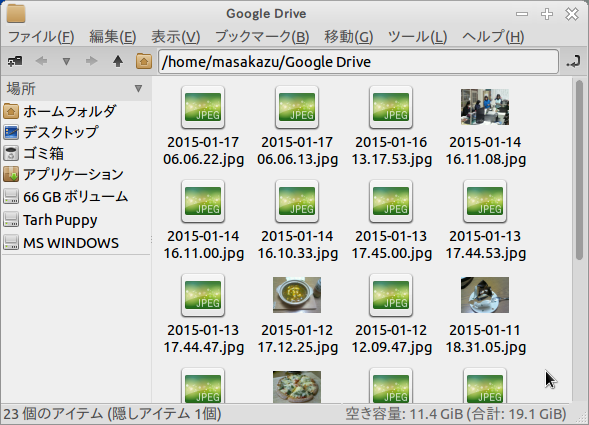Open the ツール(L) menu
589x425 pixels.
point(417,37)
